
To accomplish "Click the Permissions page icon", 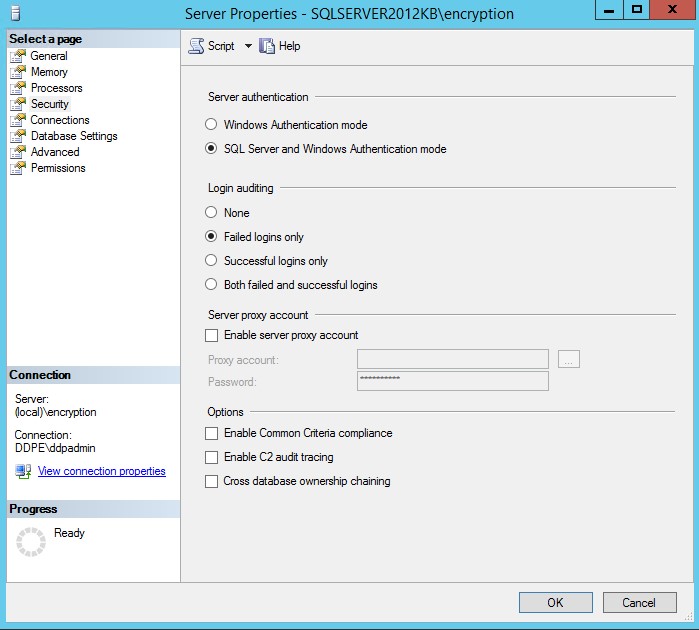I will 18,168.
